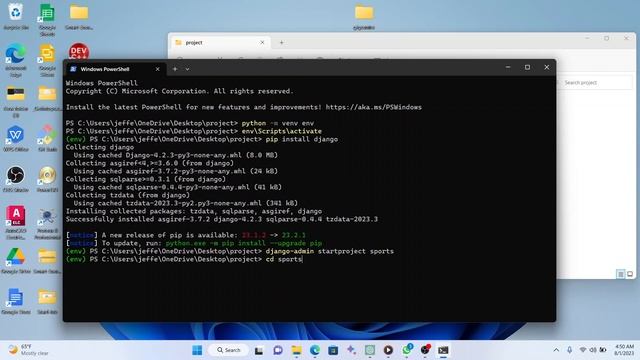This screenshot has width=640, height=360.
Task: Click 'django-admin startproject sports' in the terminal
Action: tap(329, 251)
